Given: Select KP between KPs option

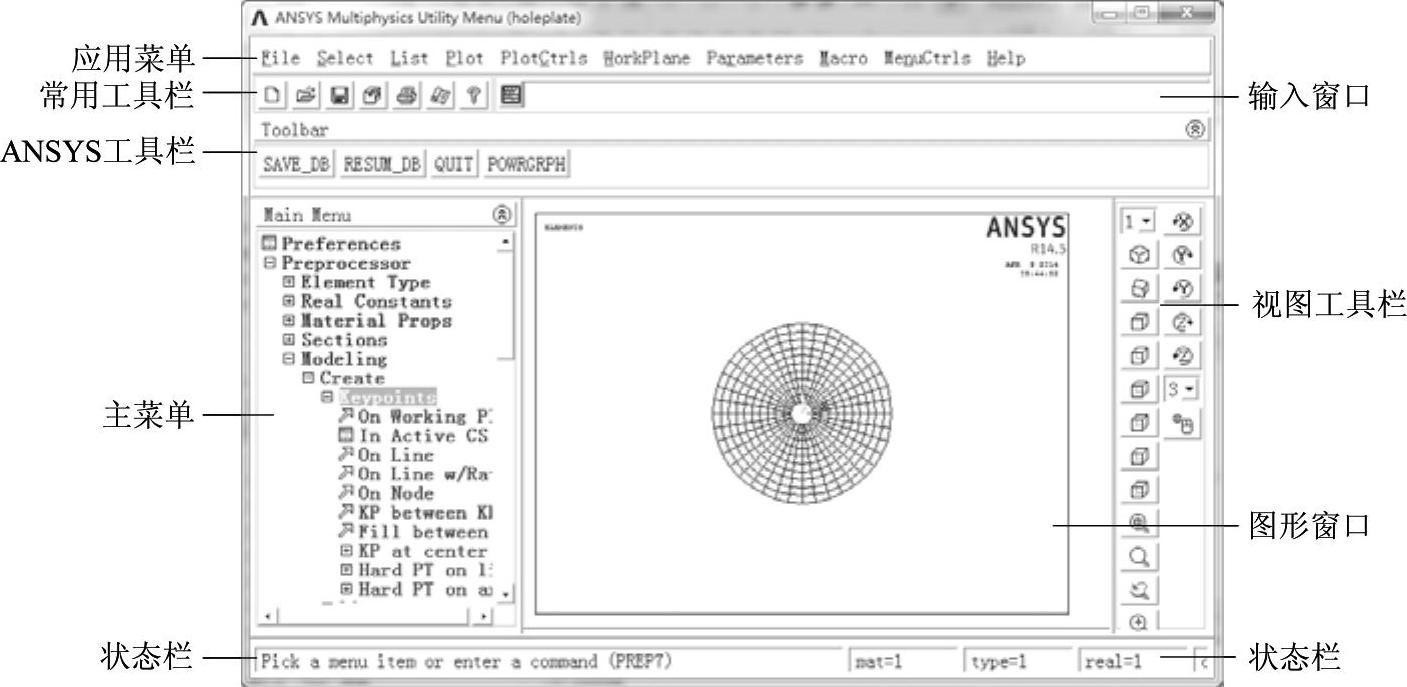Looking at the screenshot, I should point(416,513).
